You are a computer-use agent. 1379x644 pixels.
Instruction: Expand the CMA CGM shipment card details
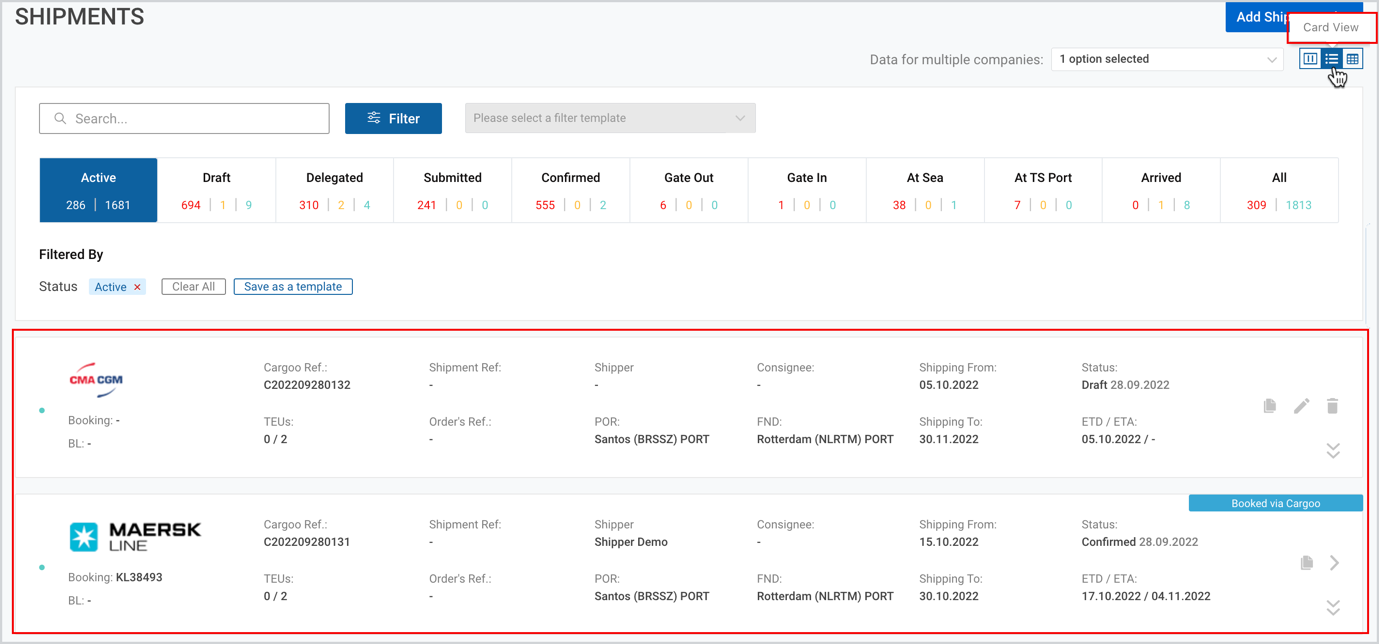1333,451
